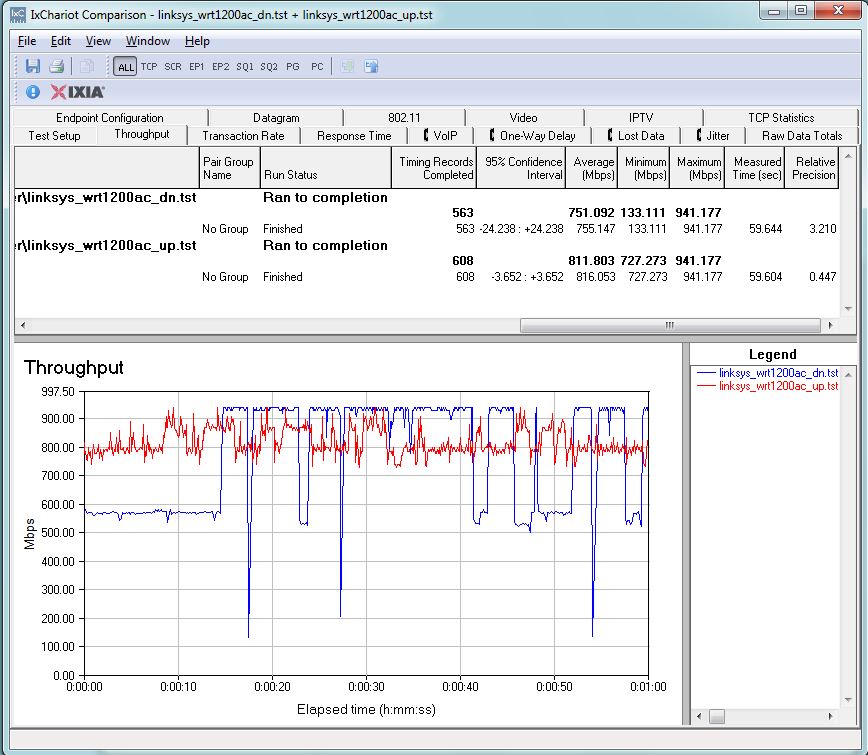Click the Copy toolbar icon
Image resolution: width=868 pixels, height=755 pixels.
point(87,66)
